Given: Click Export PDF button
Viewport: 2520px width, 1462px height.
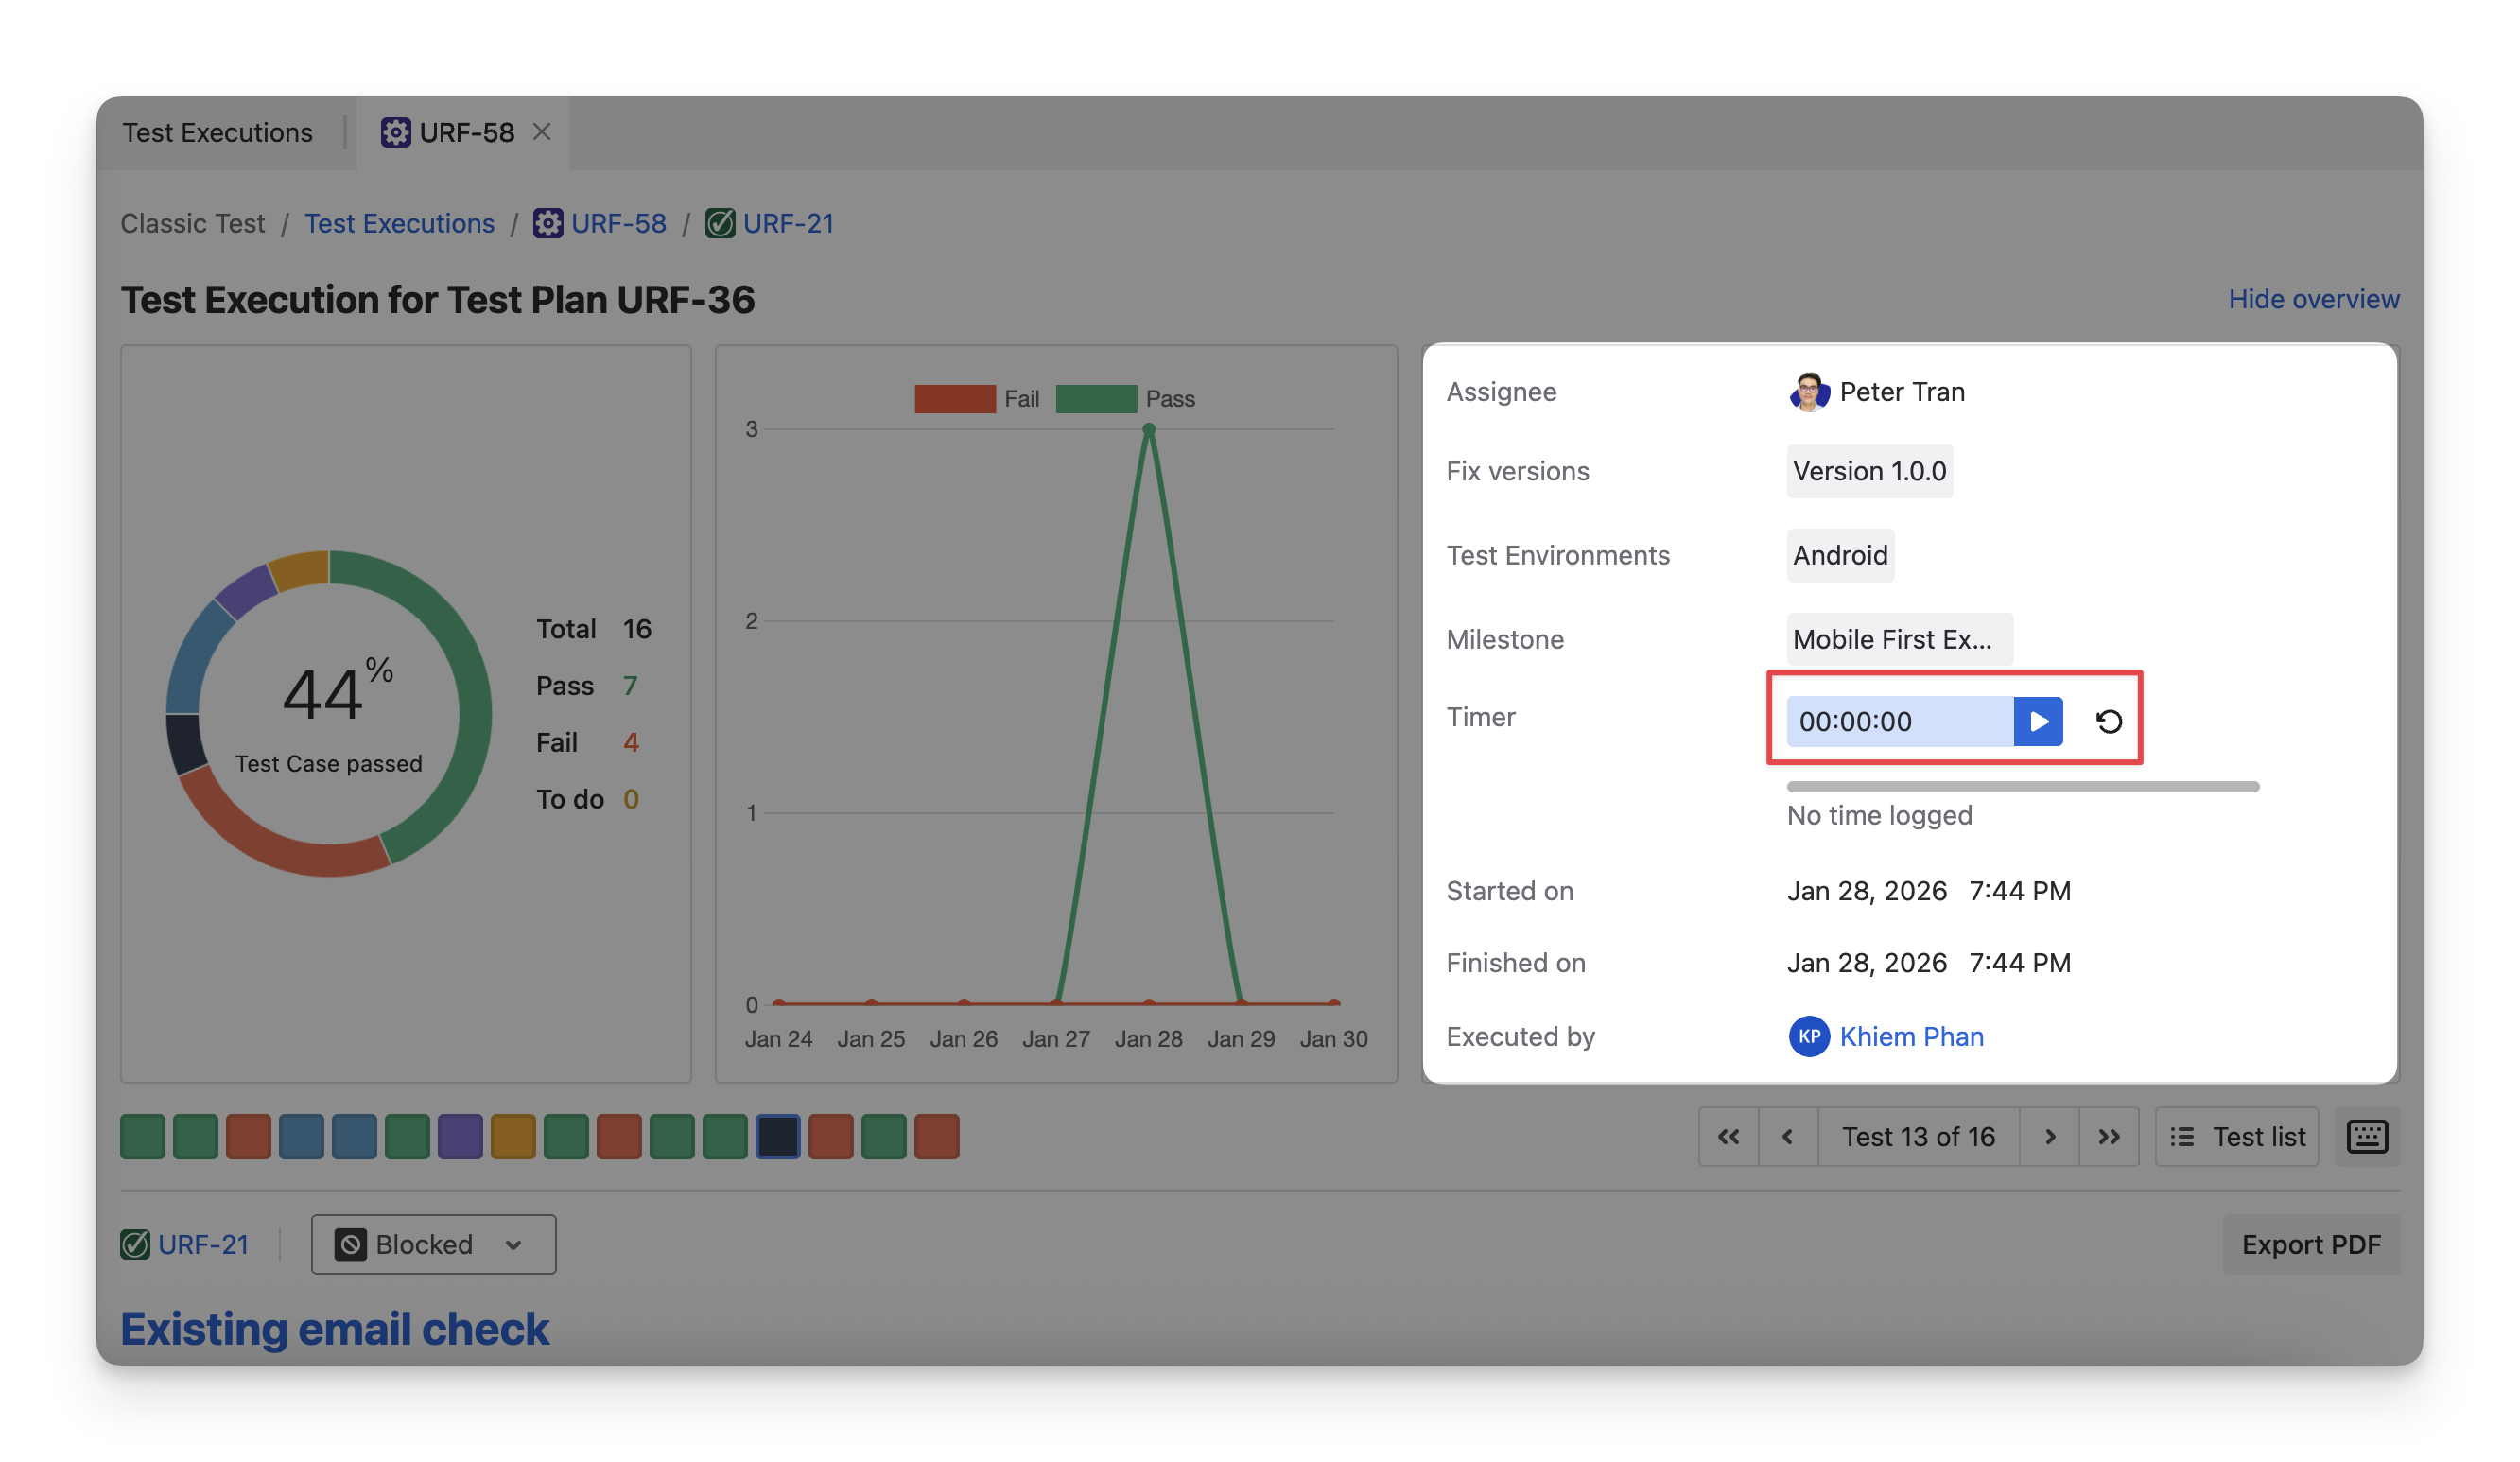Looking at the screenshot, I should coord(2310,1244).
